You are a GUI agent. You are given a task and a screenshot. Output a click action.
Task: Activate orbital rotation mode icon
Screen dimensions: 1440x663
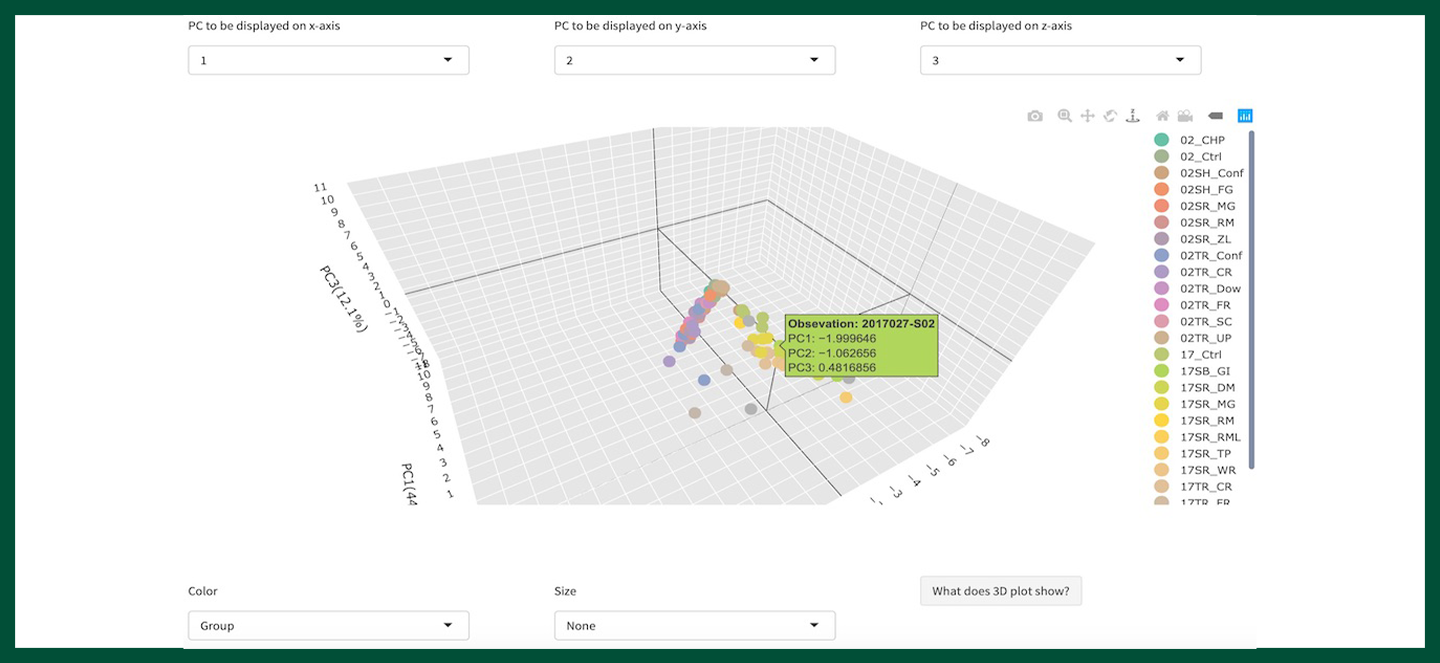tap(1110, 116)
